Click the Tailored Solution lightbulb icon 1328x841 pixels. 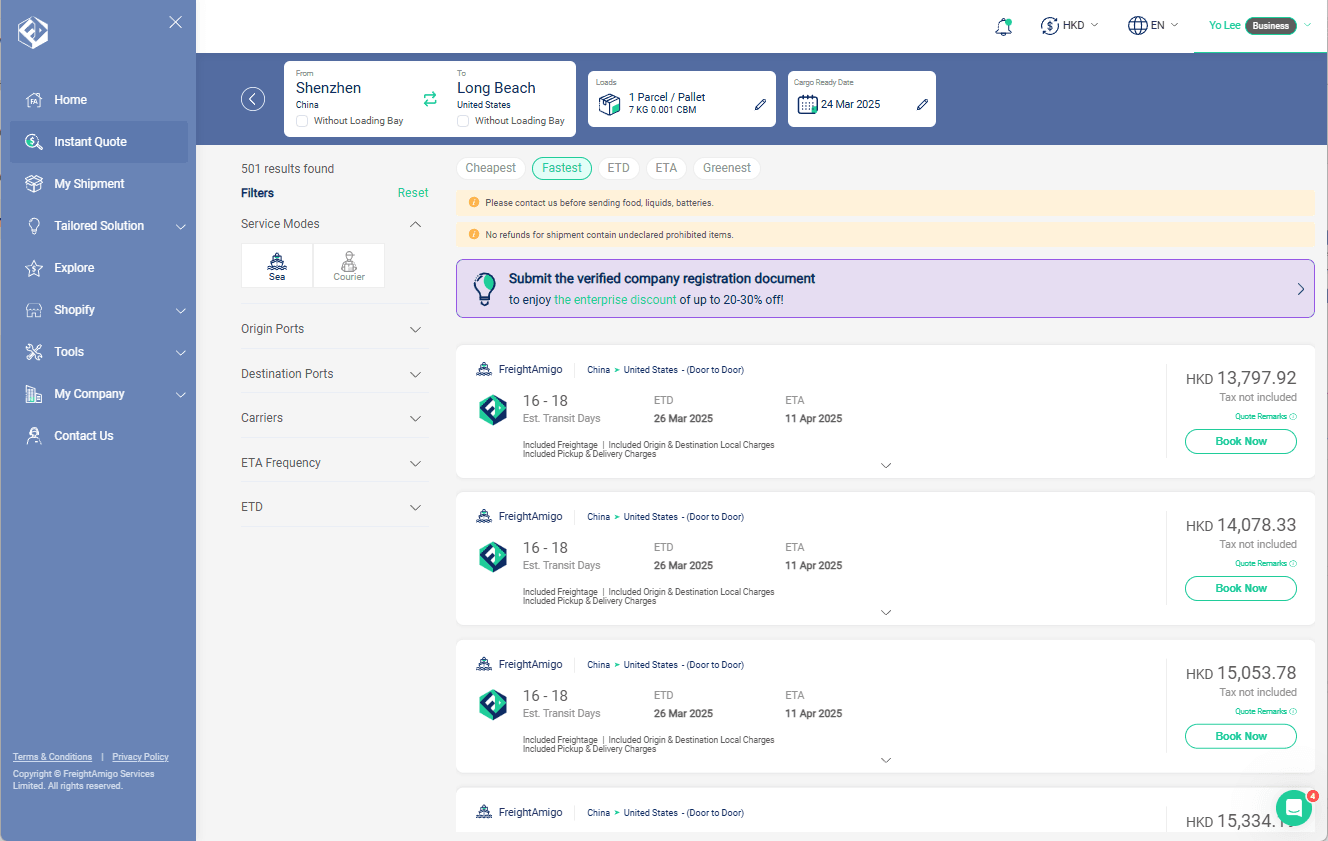34,226
